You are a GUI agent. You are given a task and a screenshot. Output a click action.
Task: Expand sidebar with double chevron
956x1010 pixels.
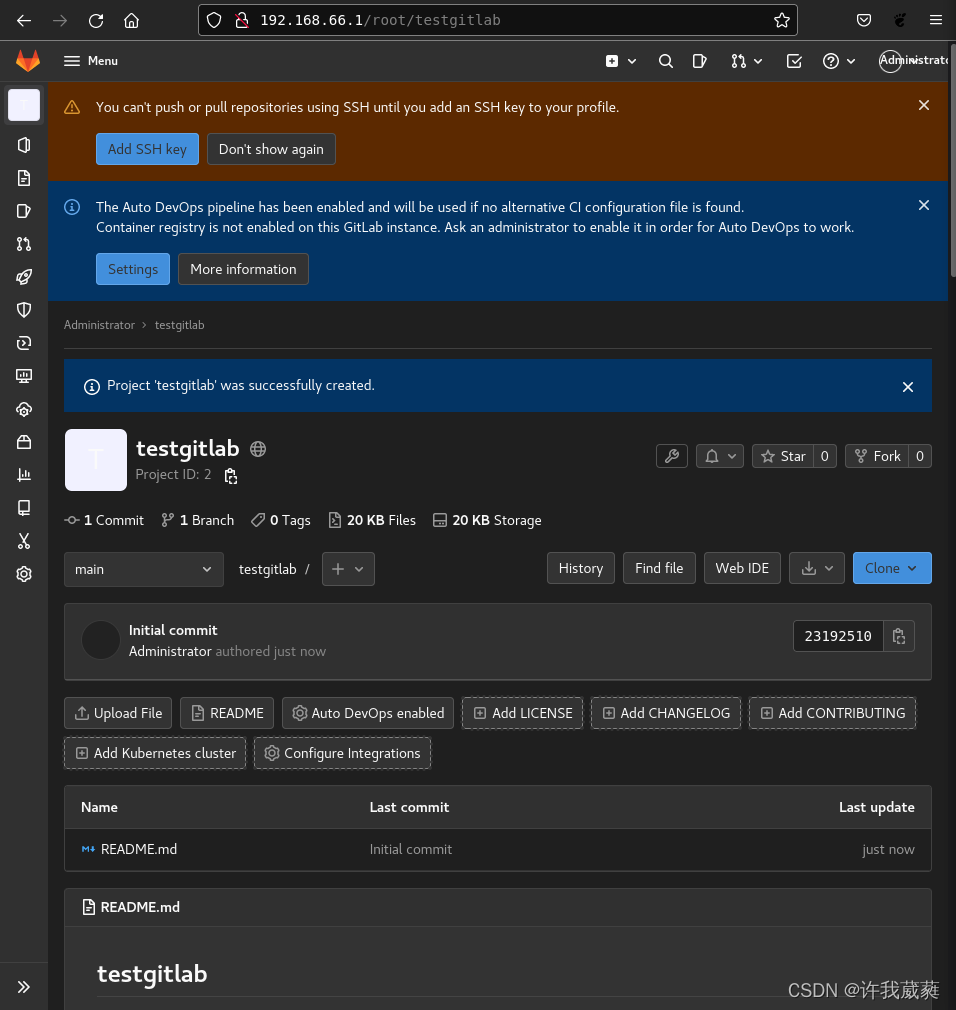point(24,987)
